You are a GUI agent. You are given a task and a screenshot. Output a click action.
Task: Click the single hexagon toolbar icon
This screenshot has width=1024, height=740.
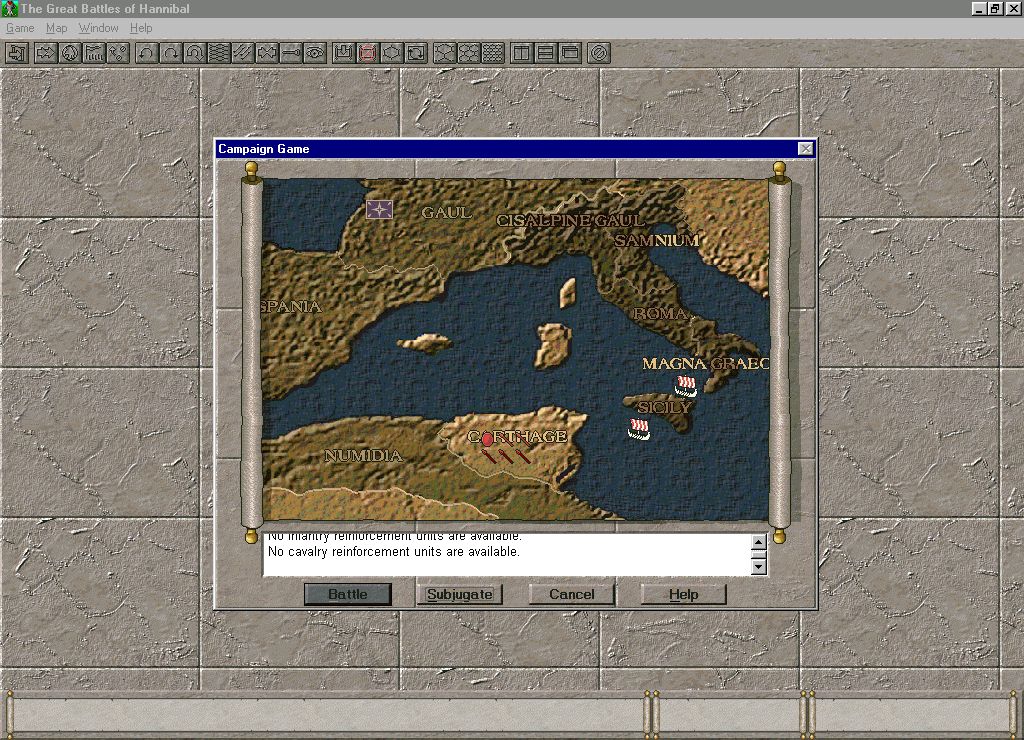tap(392, 53)
